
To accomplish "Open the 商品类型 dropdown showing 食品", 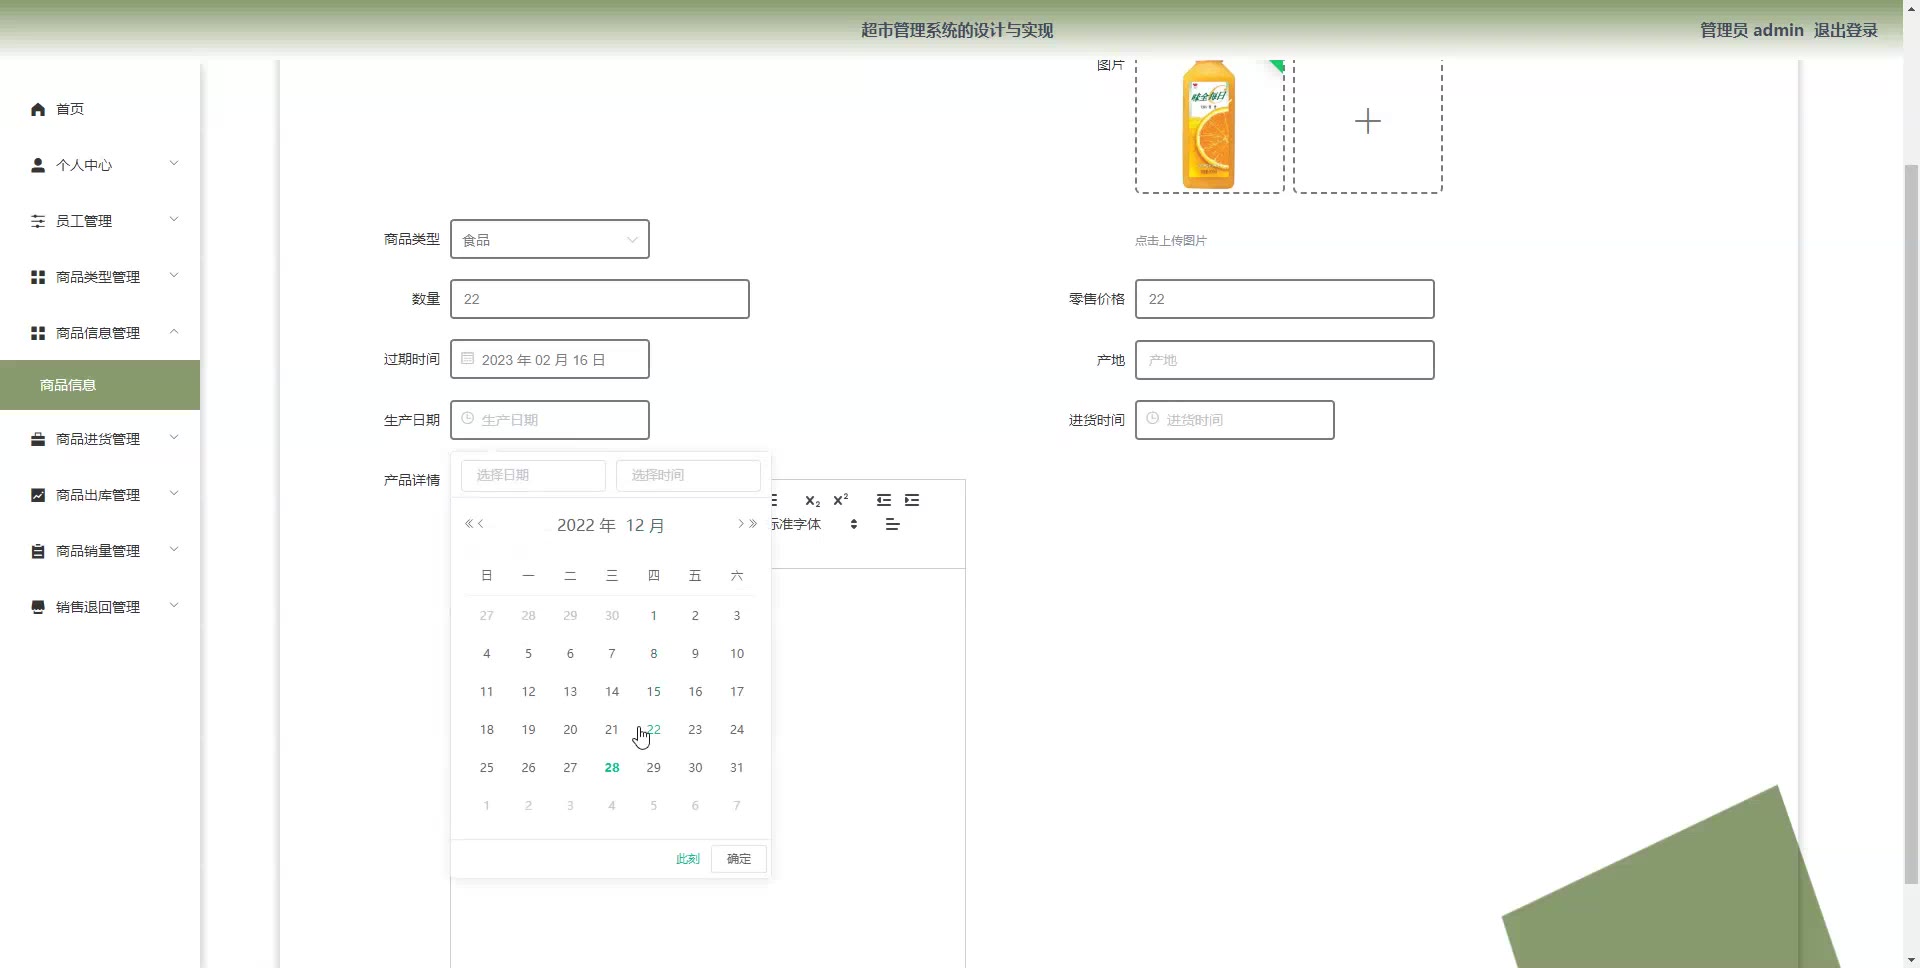I will [x=550, y=239].
